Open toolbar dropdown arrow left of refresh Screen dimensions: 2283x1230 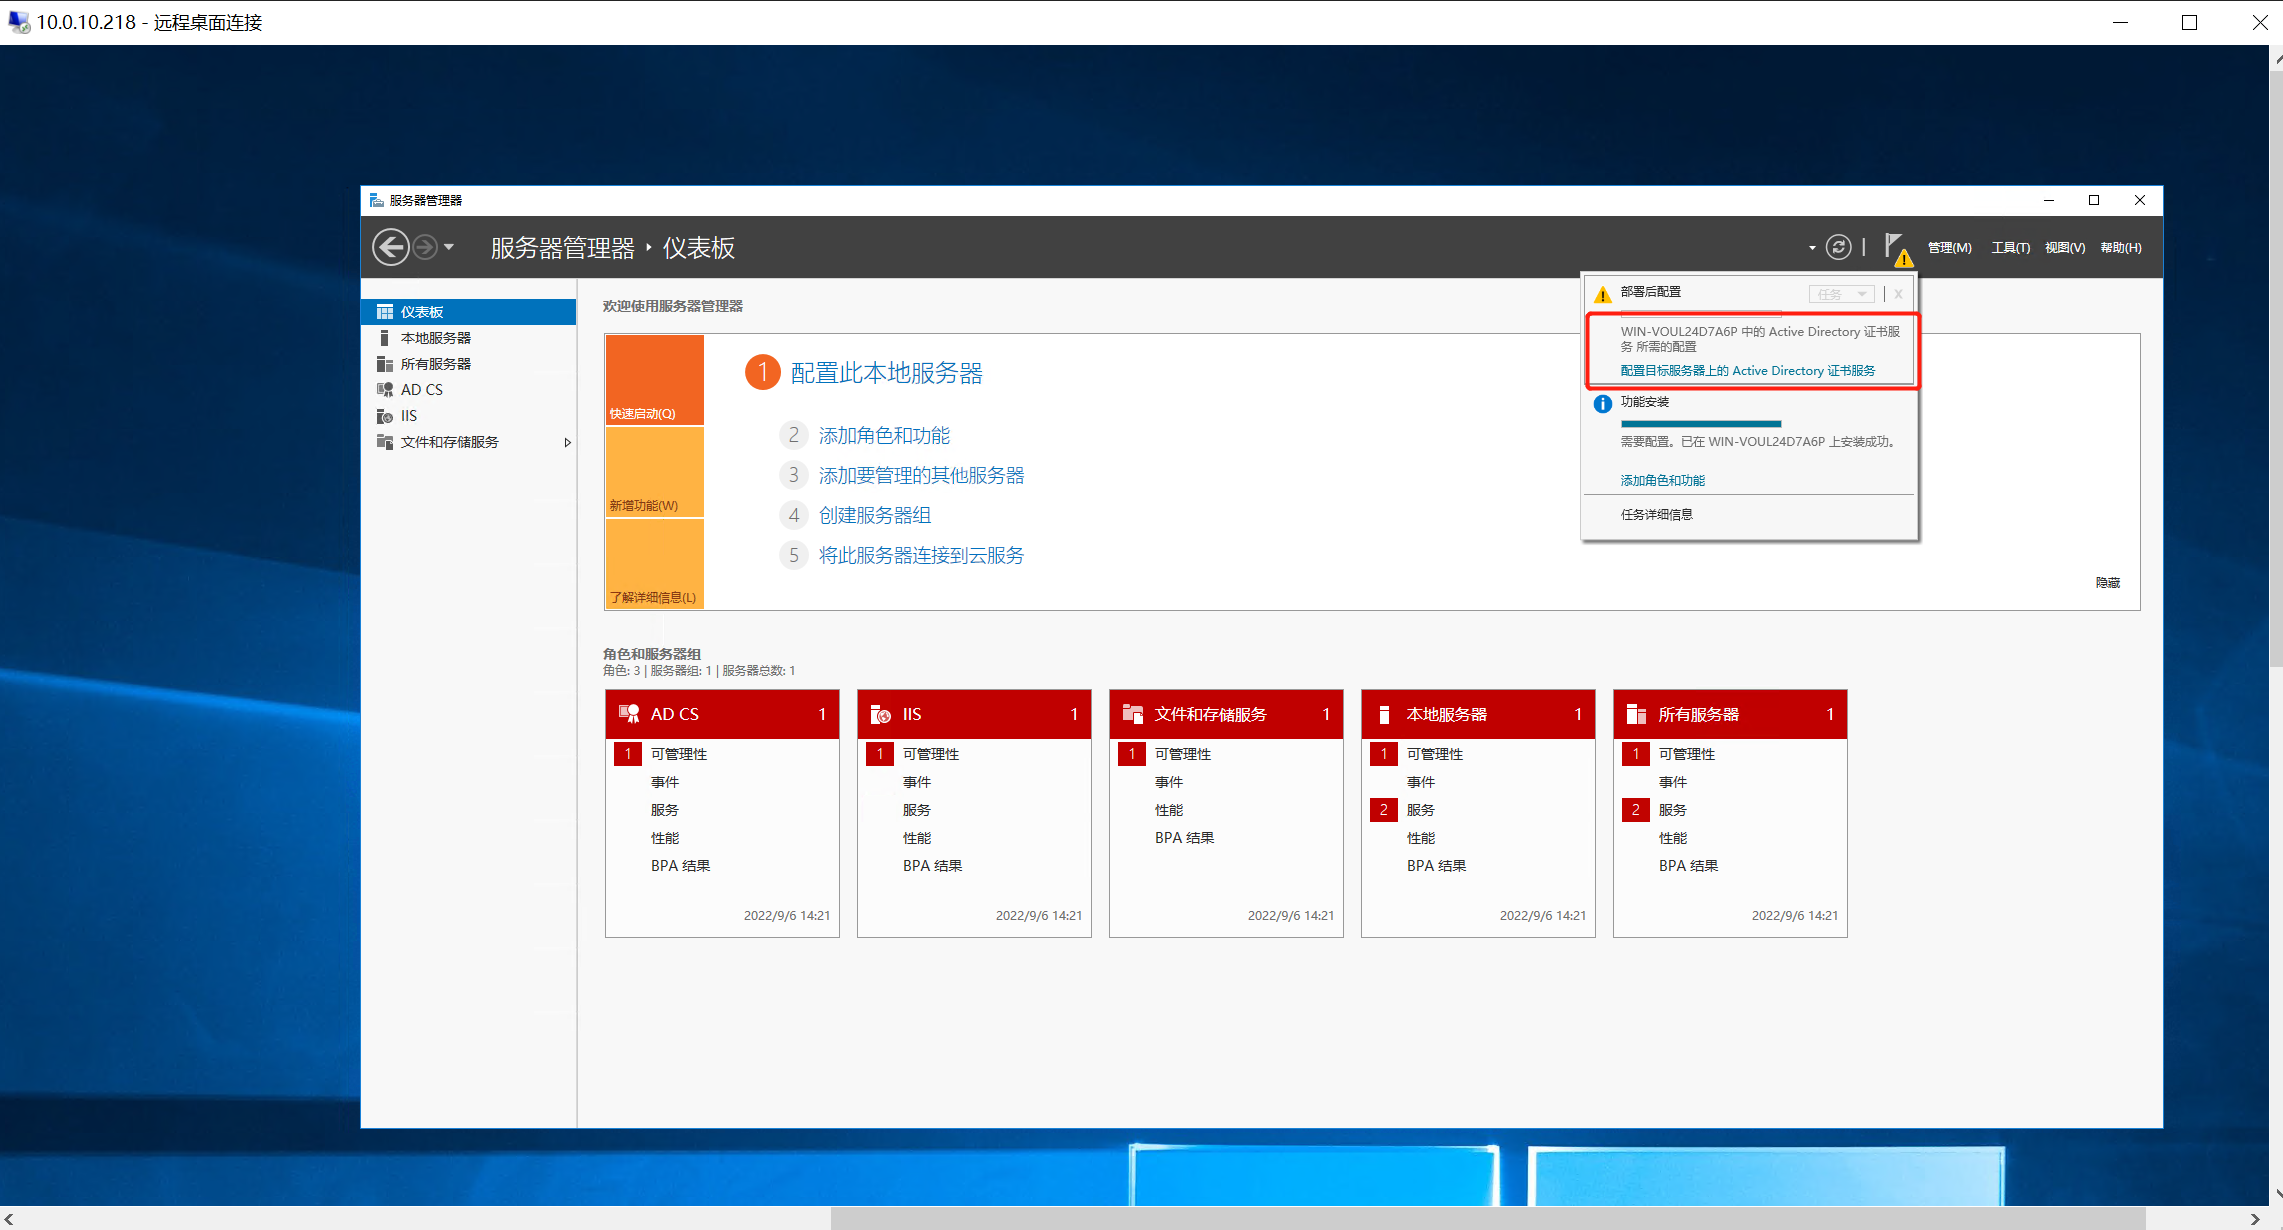pos(1812,248)
